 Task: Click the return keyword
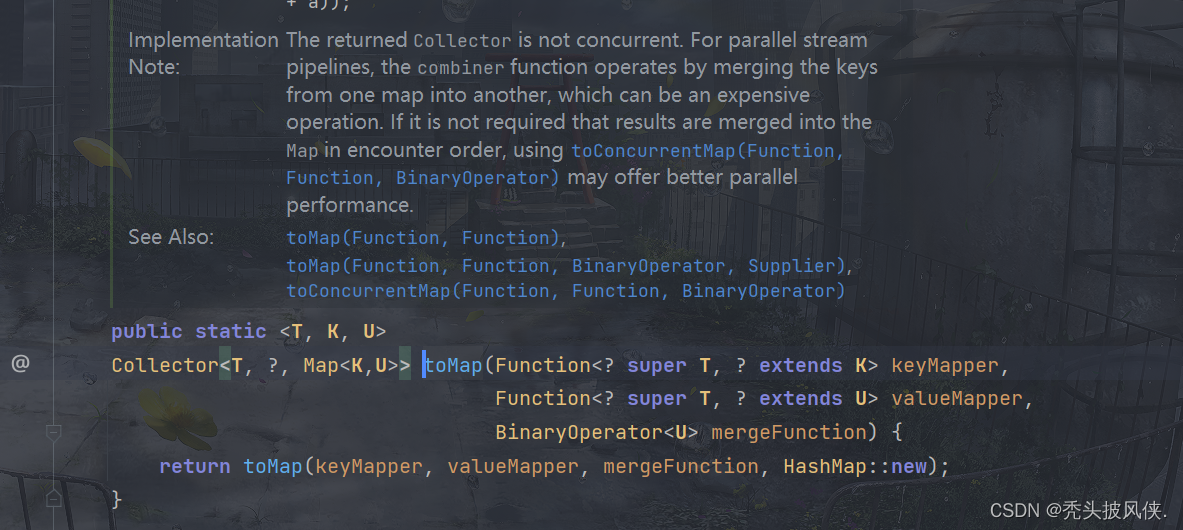[x=195, y=467]
